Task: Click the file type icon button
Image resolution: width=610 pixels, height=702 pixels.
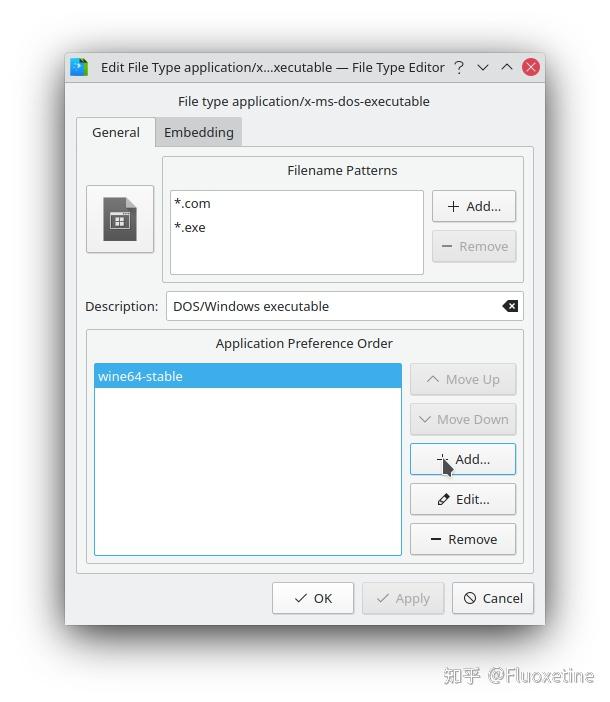Action: point(120,219)
